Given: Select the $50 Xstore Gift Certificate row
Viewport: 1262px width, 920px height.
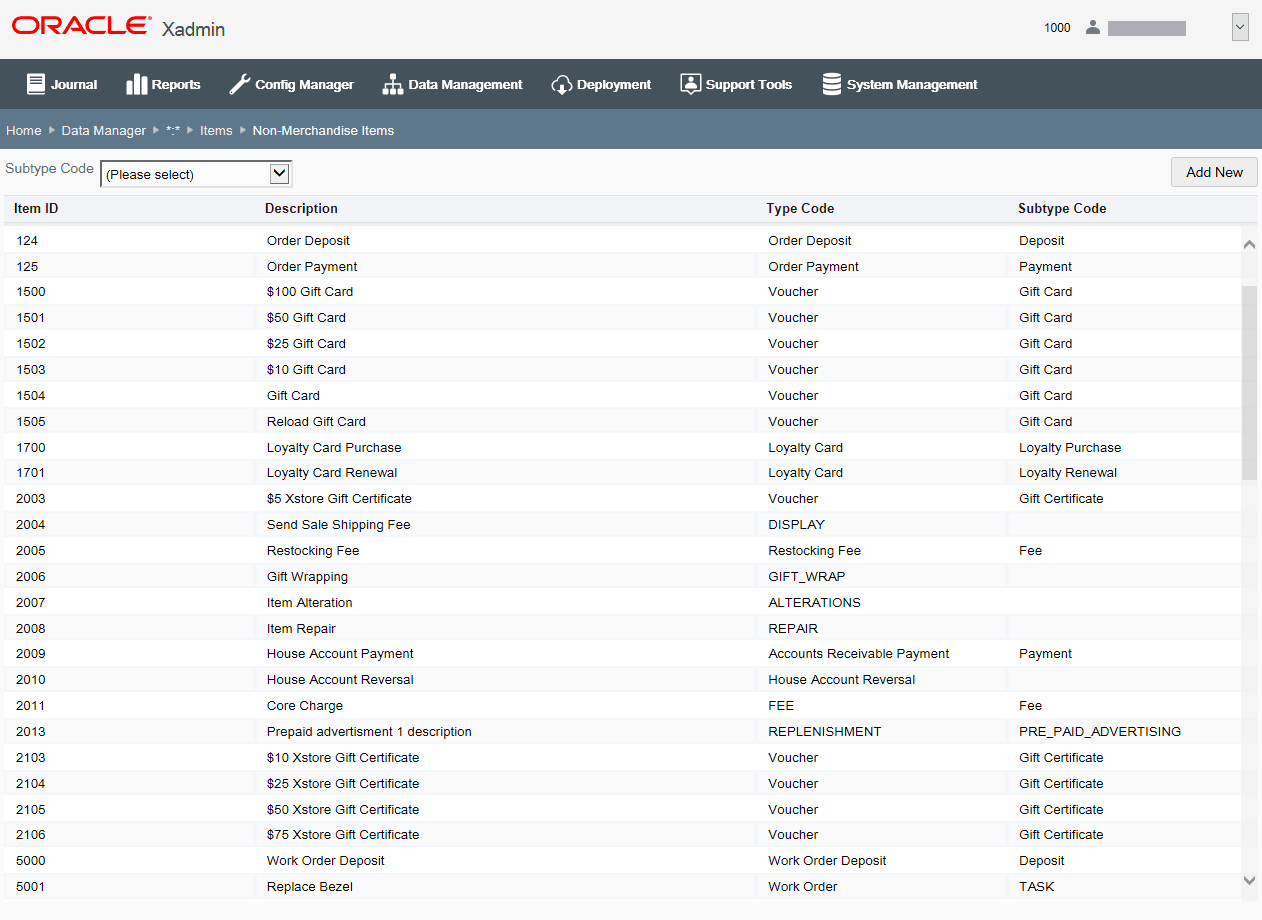Looking at the screenshot, I should (x=622, y=810).
